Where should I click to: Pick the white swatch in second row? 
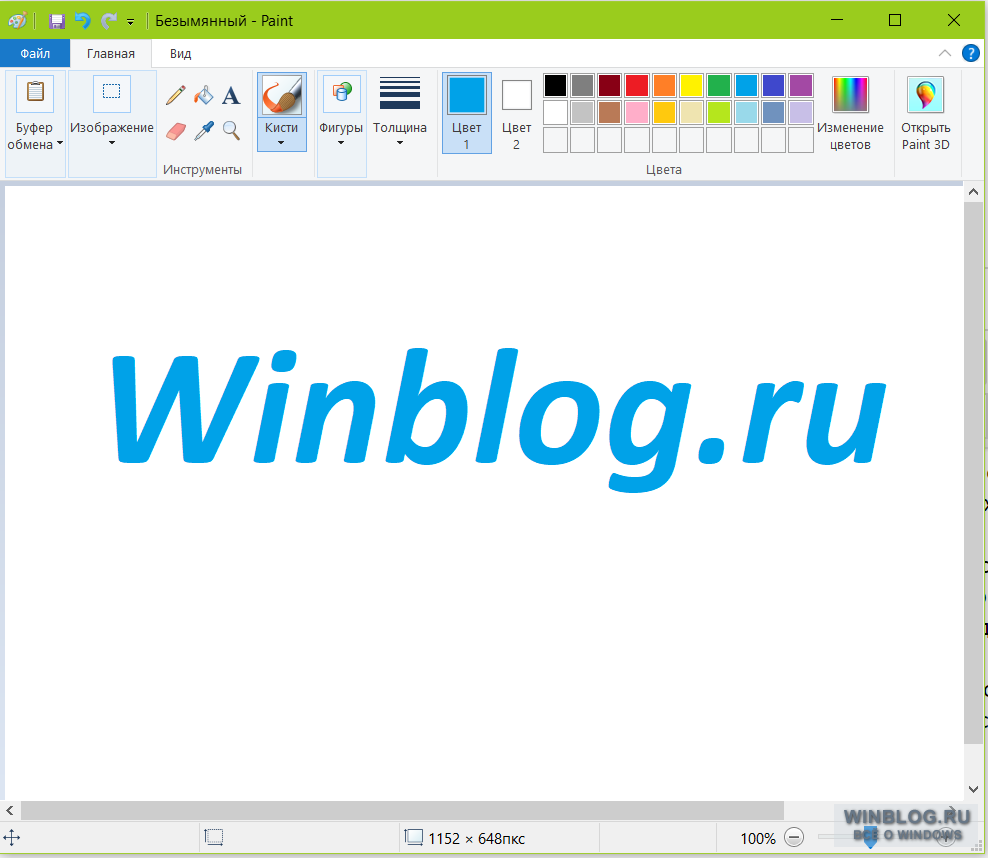pos(555,113)
